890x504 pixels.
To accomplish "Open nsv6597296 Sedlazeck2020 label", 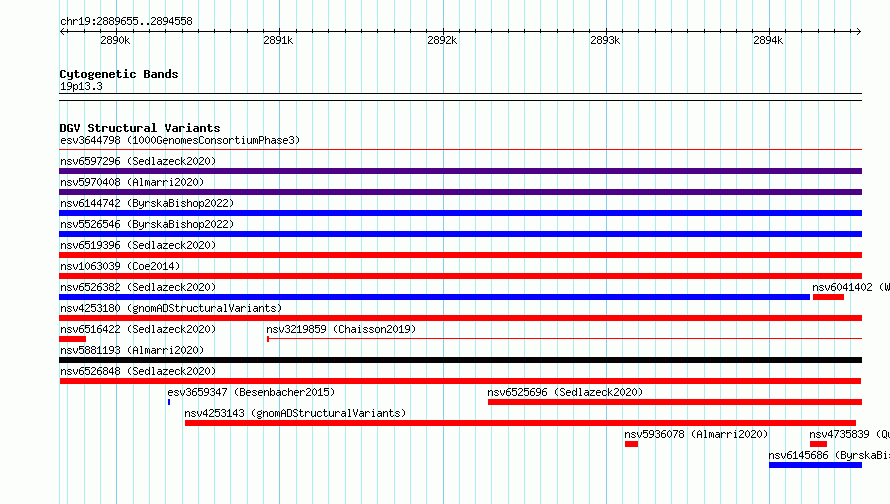I will 138,161.
